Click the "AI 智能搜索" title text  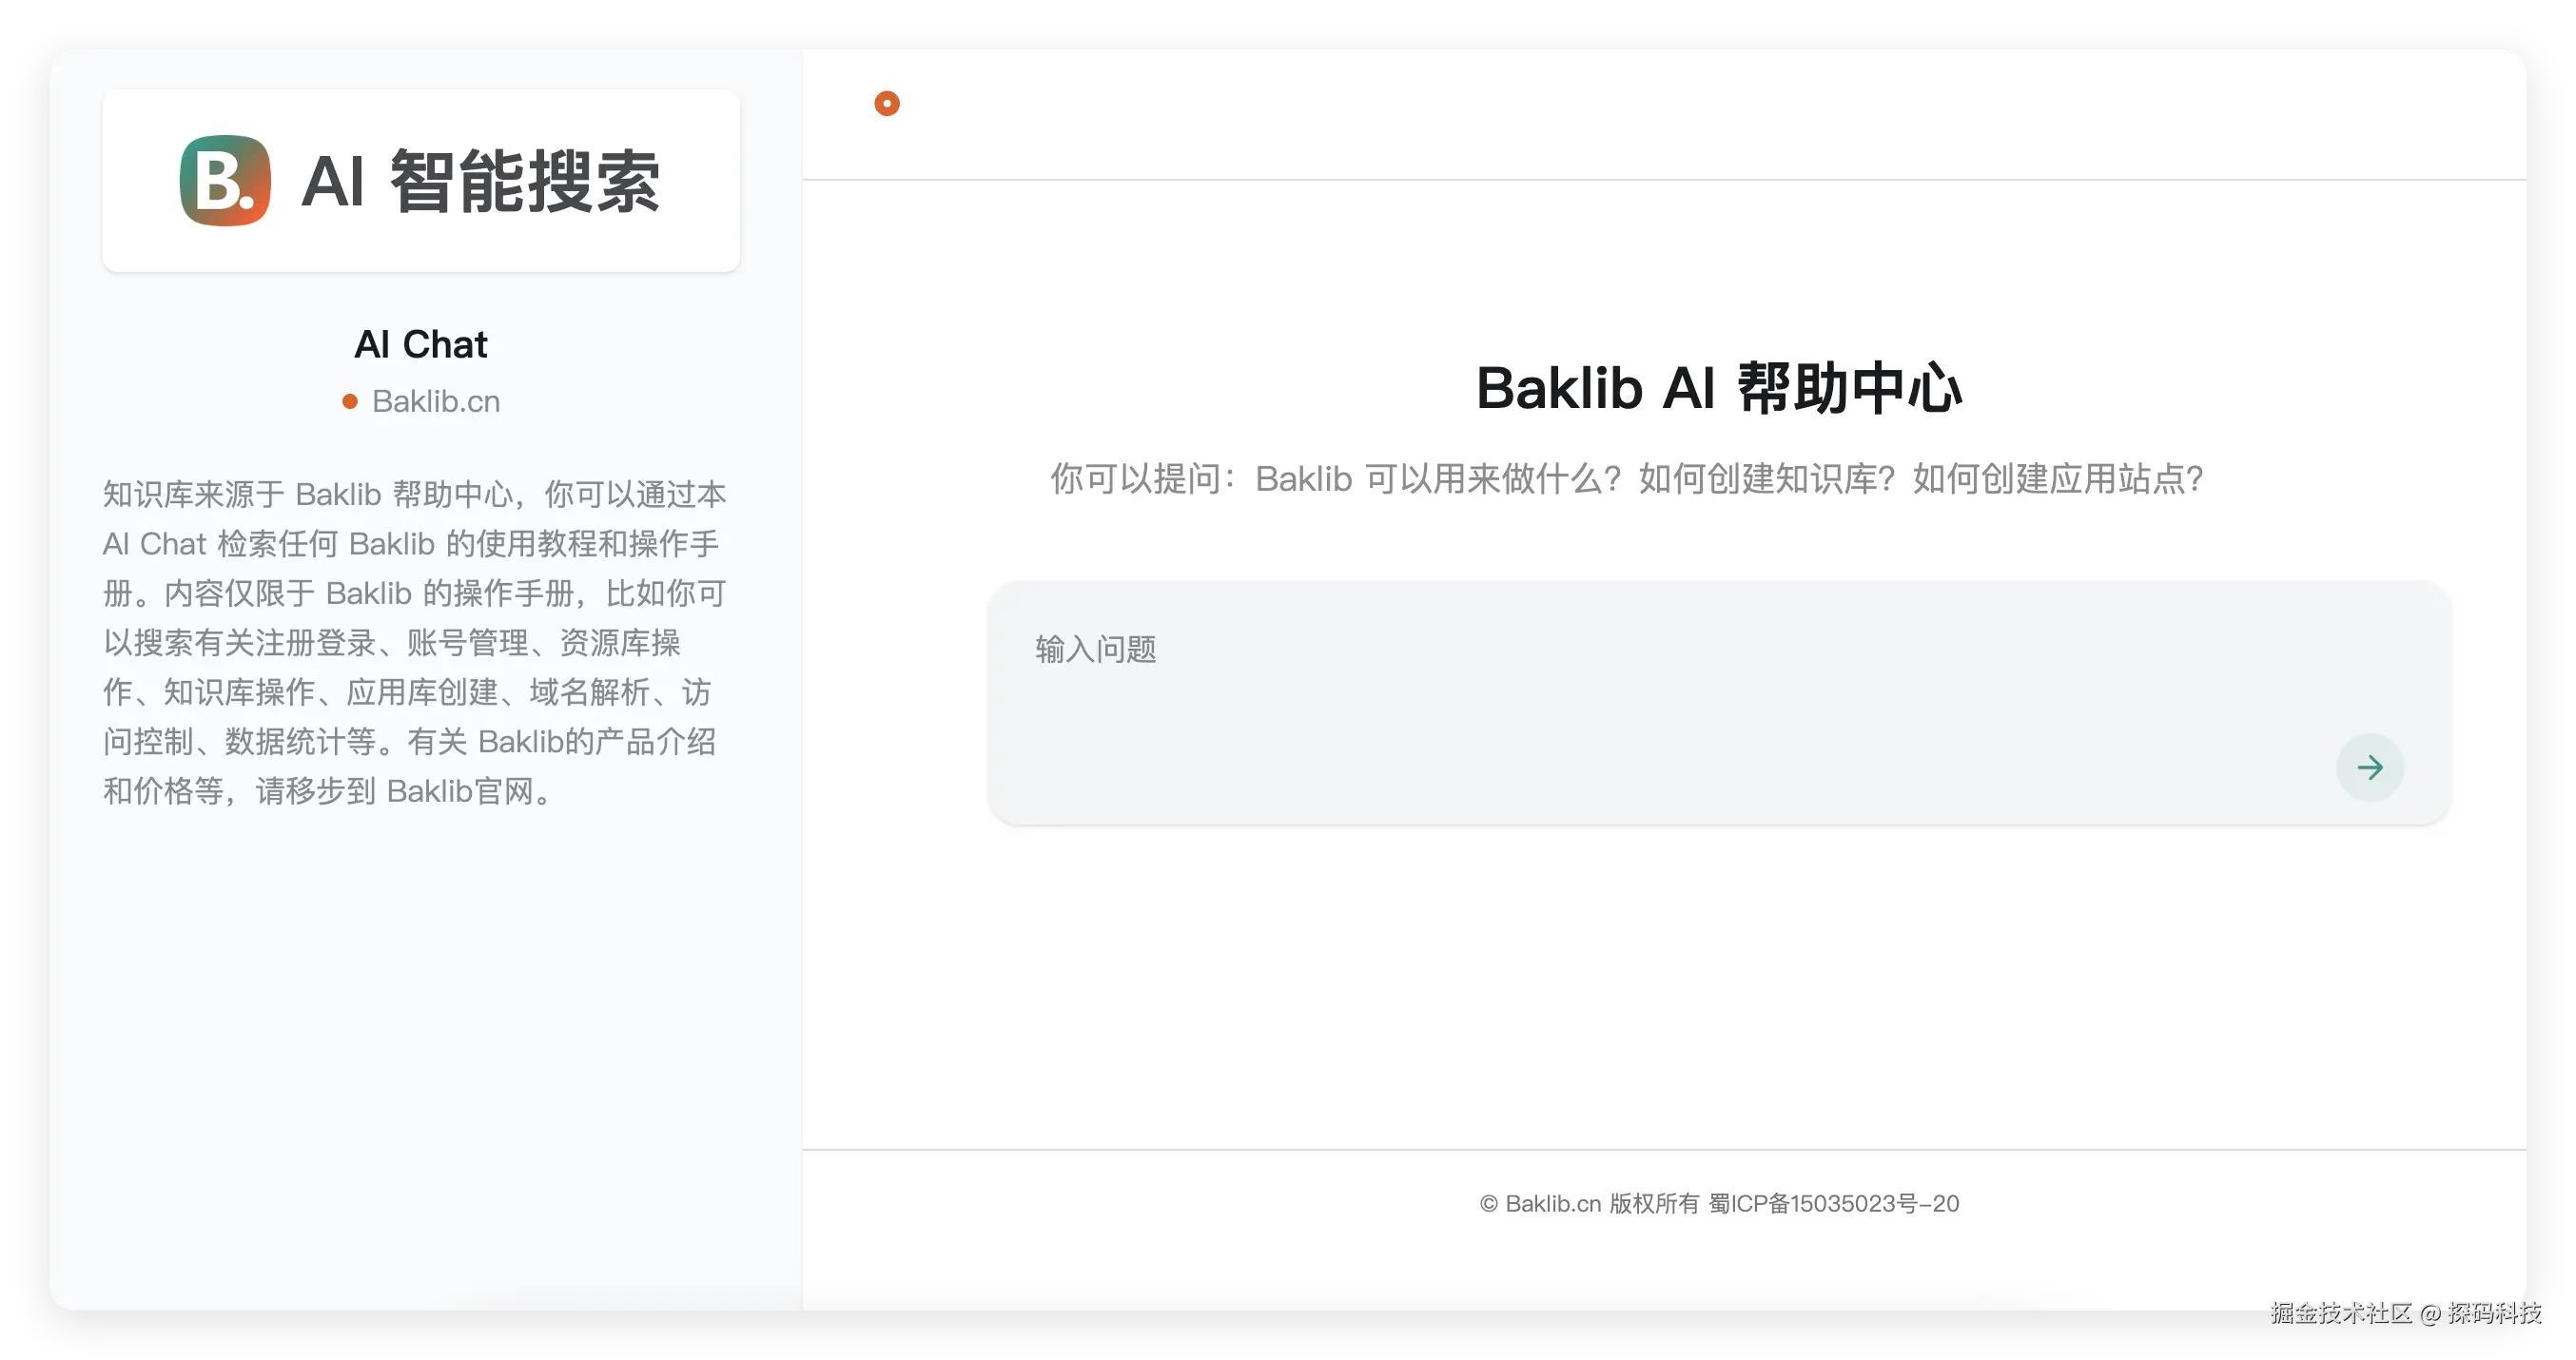click(480, 181)
